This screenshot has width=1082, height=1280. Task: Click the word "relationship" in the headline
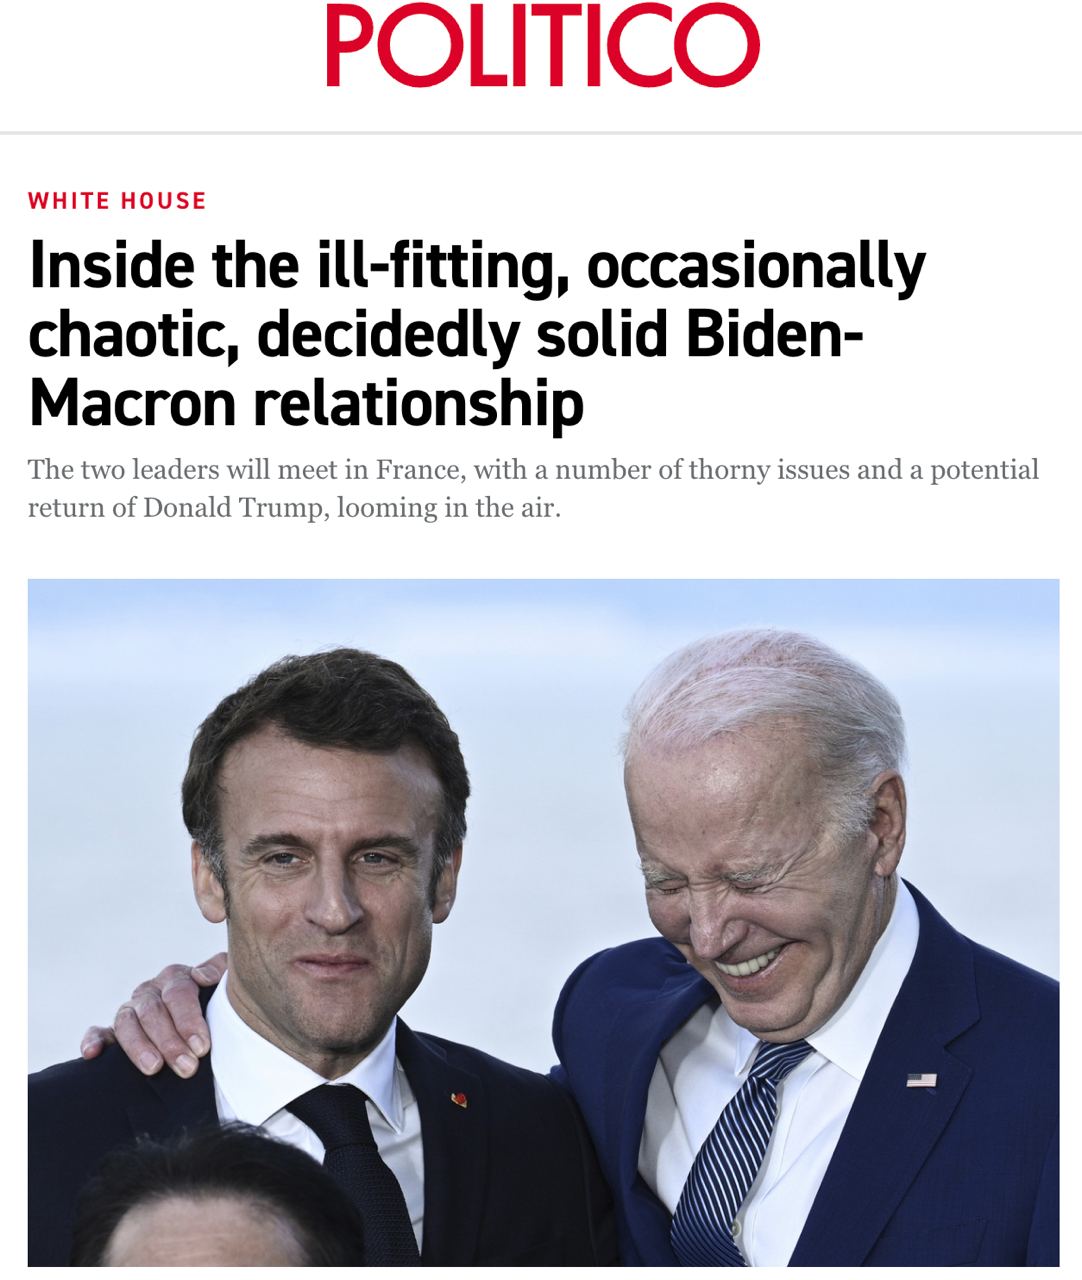coord(417,404)
